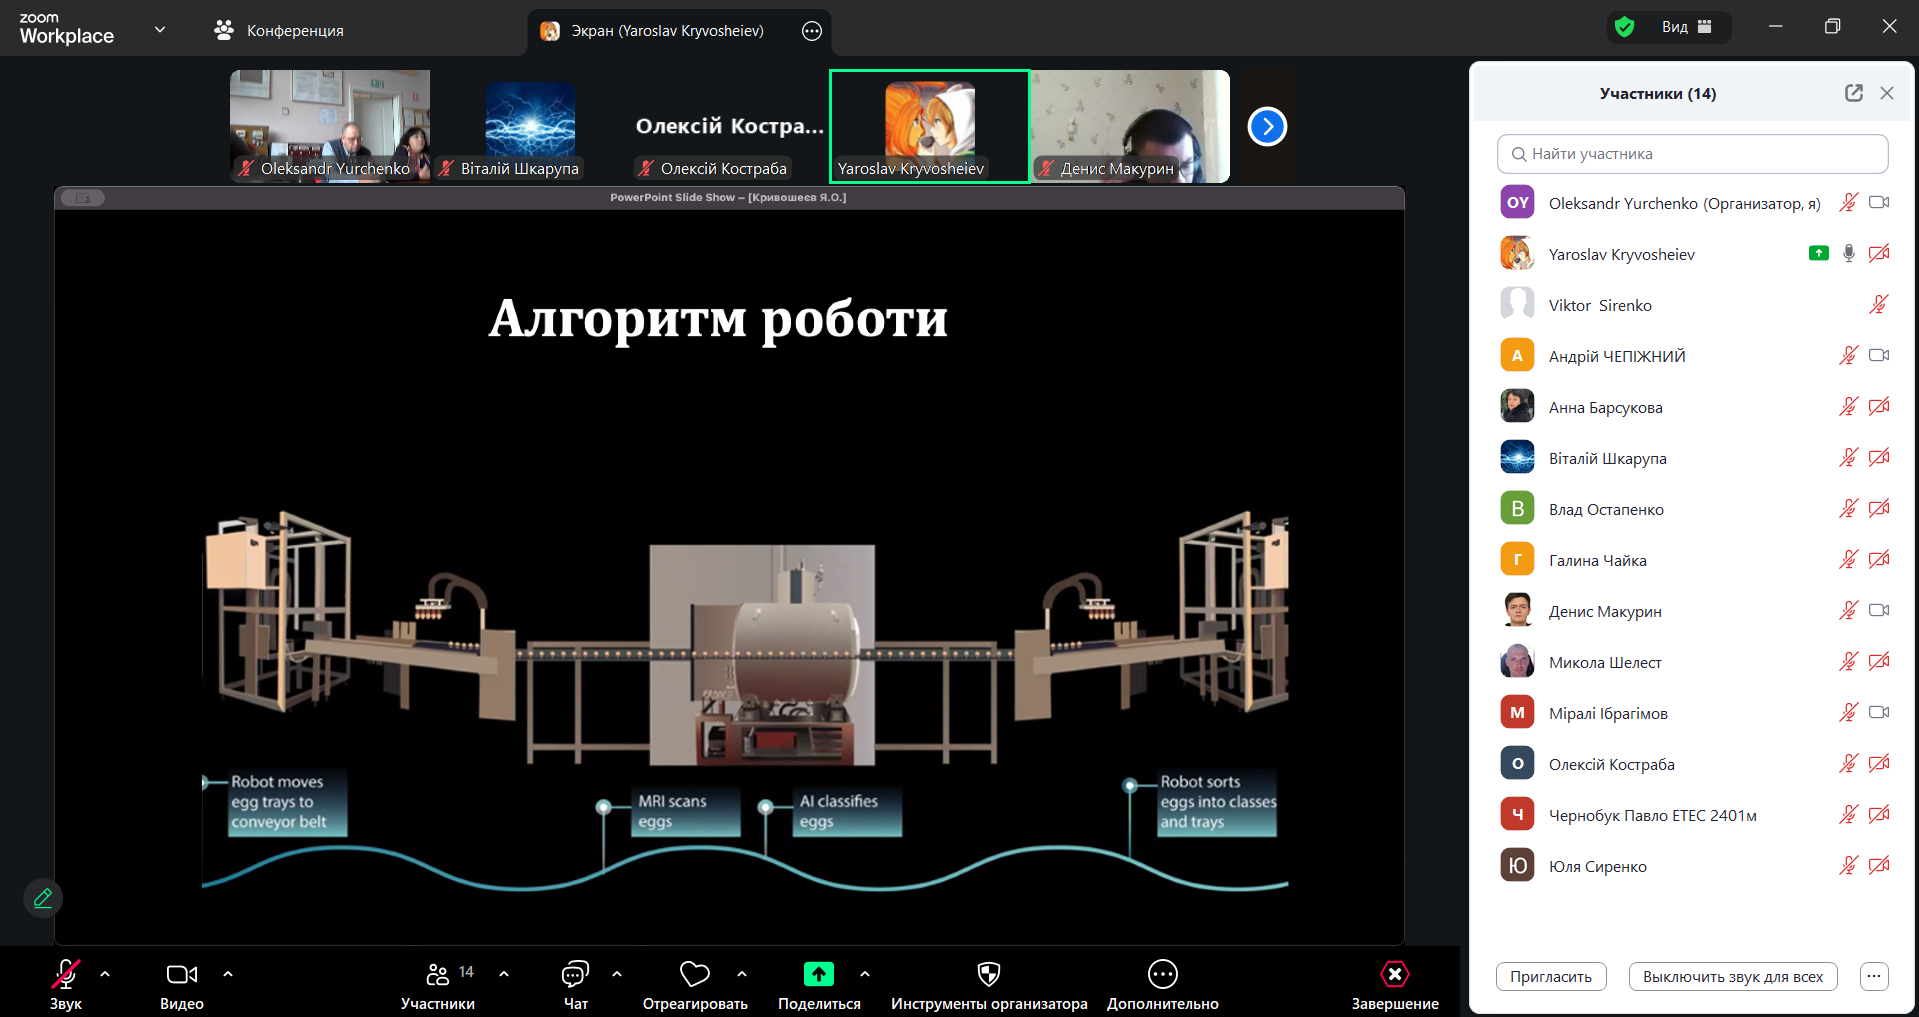Viewport: 1919px width, 1017px height.
Task: Click Выключить звук для всех button
Action: pyautogui.click(x=1732, y=977)
